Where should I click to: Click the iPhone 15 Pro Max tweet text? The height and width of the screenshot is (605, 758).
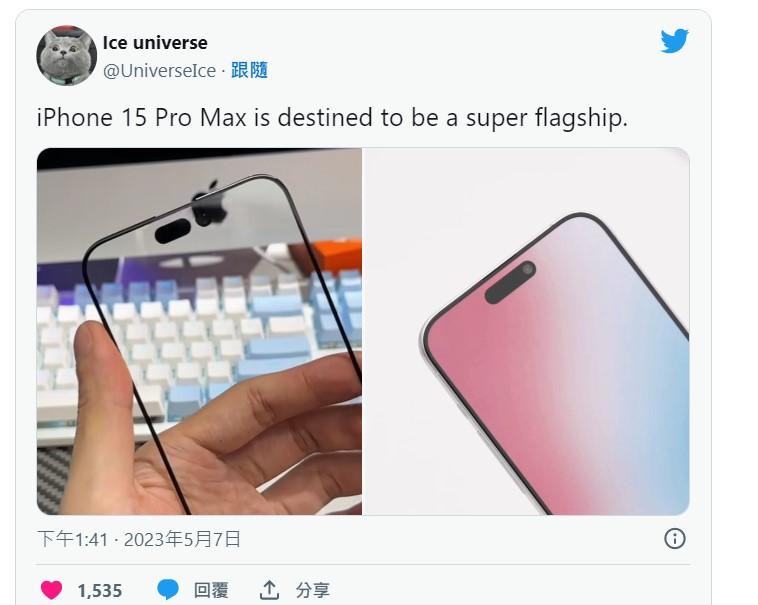click(332, 118)
